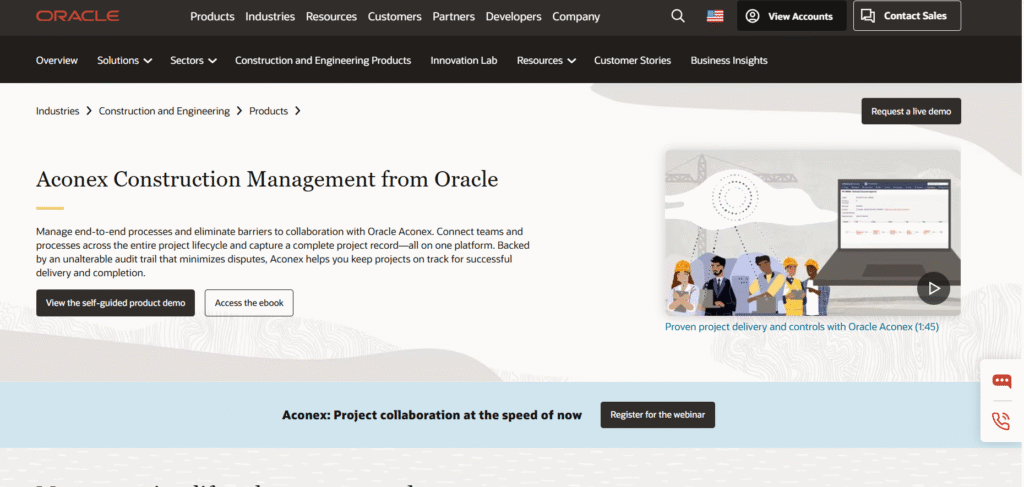Open the Developers top menu

click(x=513, y=16)
